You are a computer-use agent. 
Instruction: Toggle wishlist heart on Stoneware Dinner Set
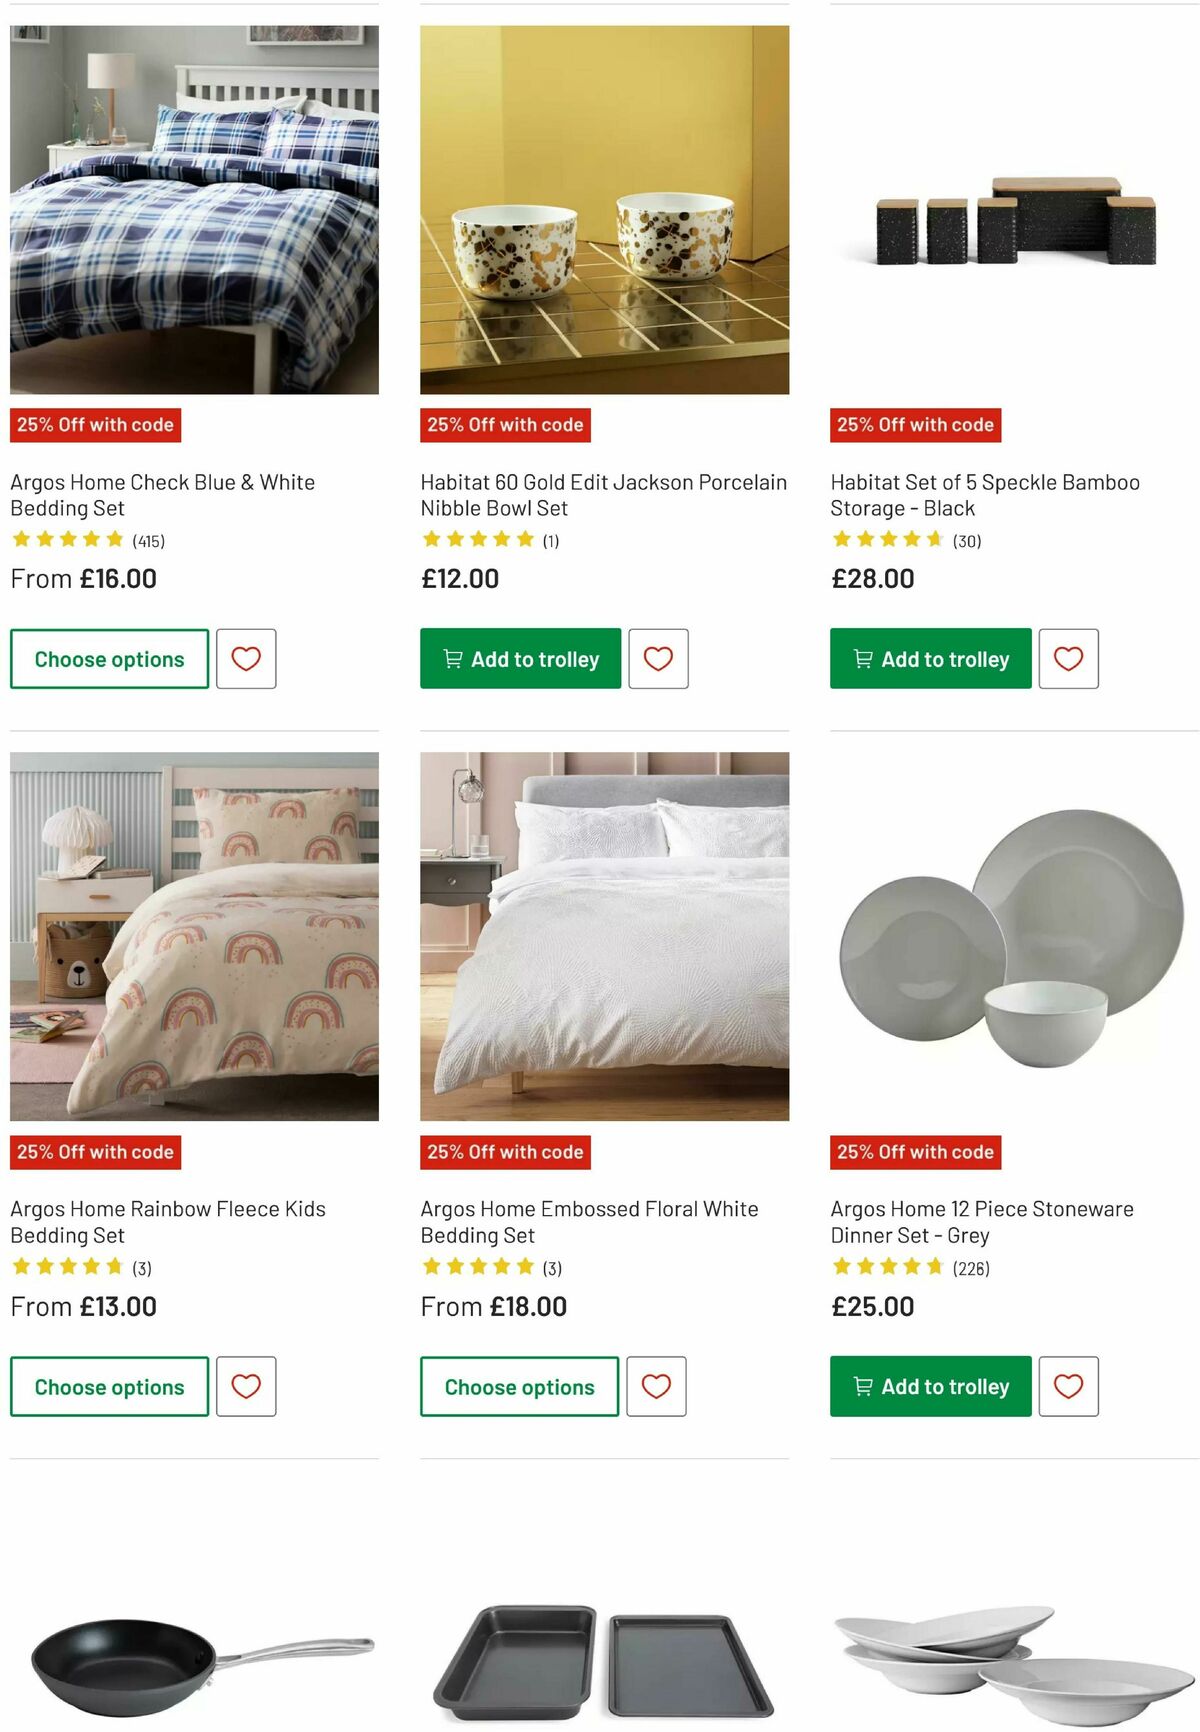[1068, 1386]
